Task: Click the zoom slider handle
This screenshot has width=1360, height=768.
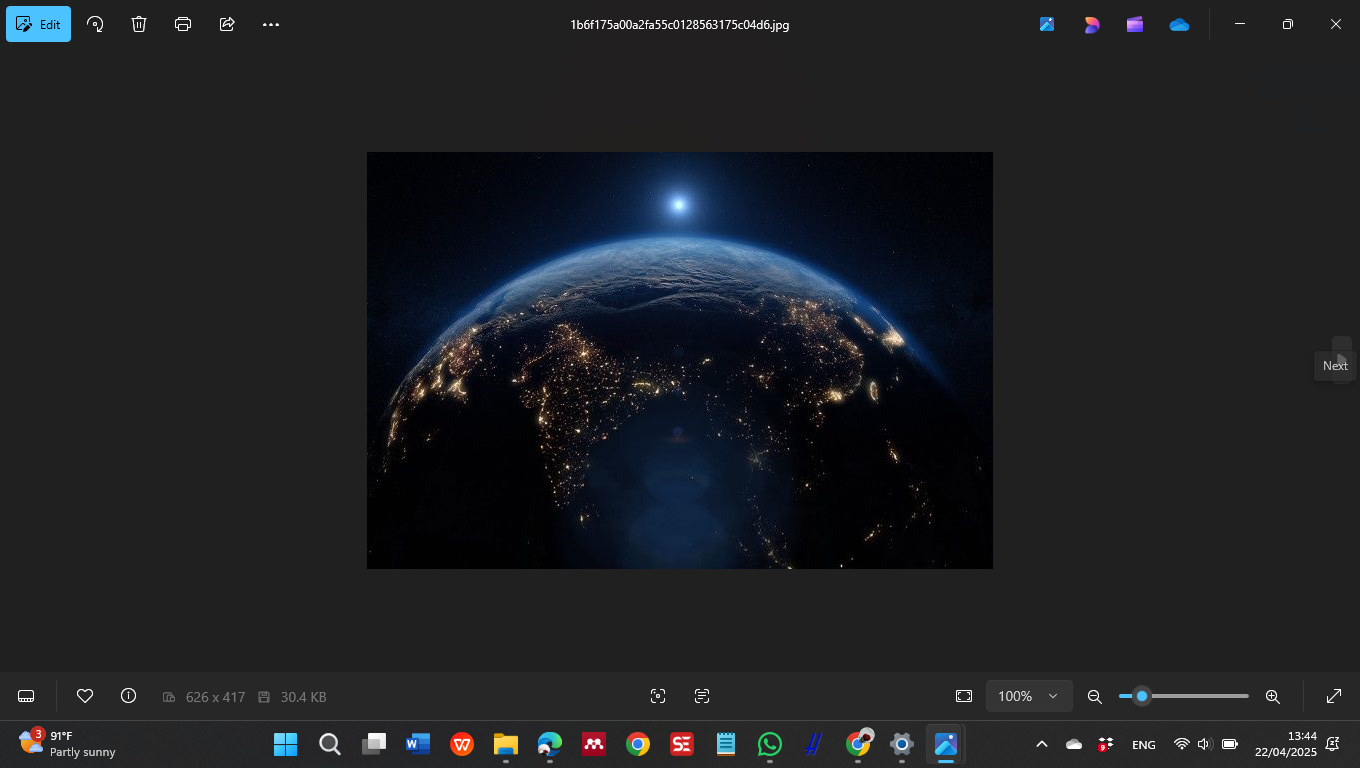Action: point(1142,696)
